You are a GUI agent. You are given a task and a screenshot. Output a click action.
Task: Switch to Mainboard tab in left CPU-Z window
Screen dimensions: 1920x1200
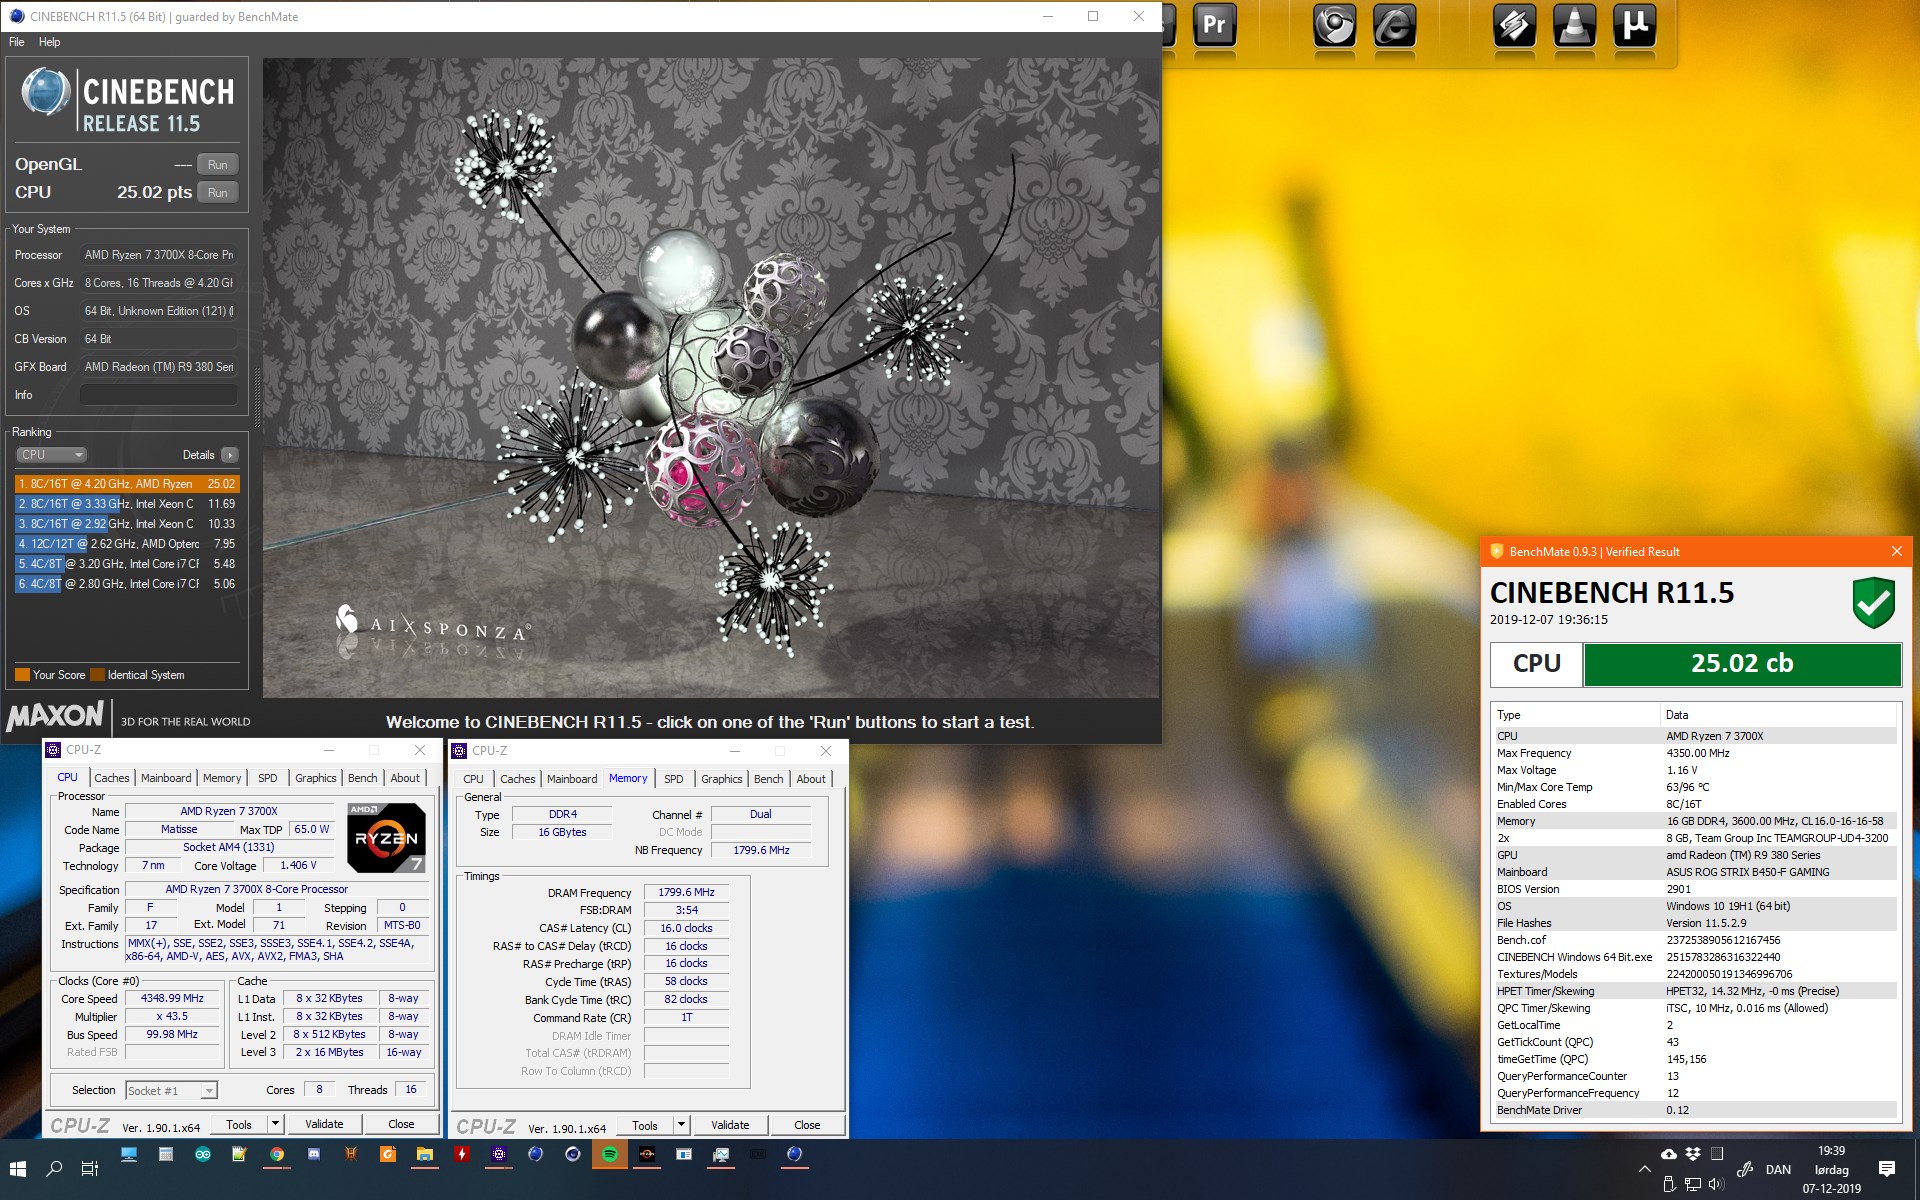[166, 778]
